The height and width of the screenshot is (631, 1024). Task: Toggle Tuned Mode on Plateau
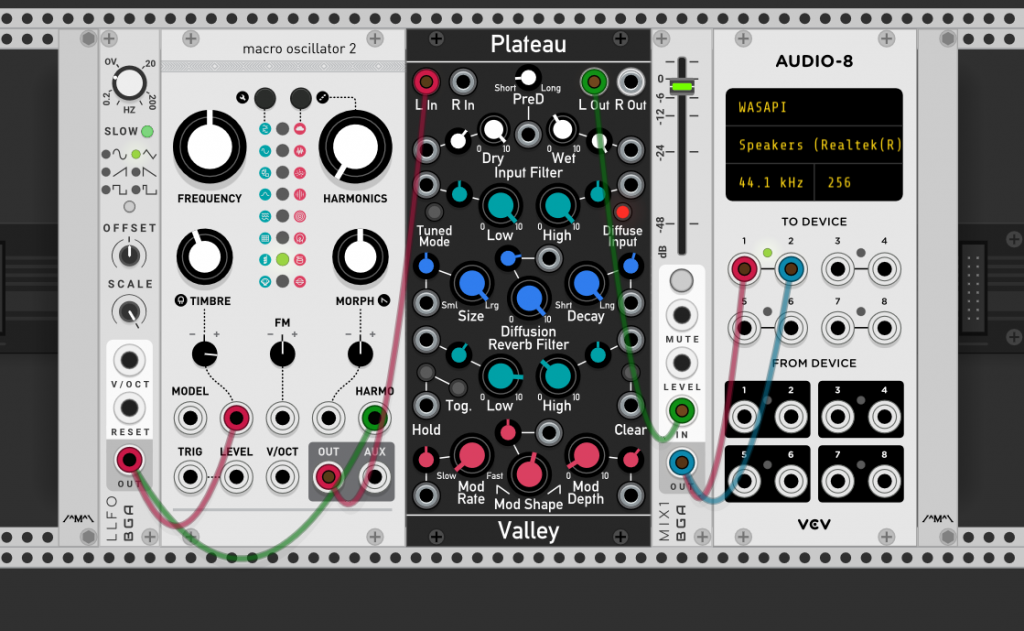pyautogui.click(x=434, y=212)
